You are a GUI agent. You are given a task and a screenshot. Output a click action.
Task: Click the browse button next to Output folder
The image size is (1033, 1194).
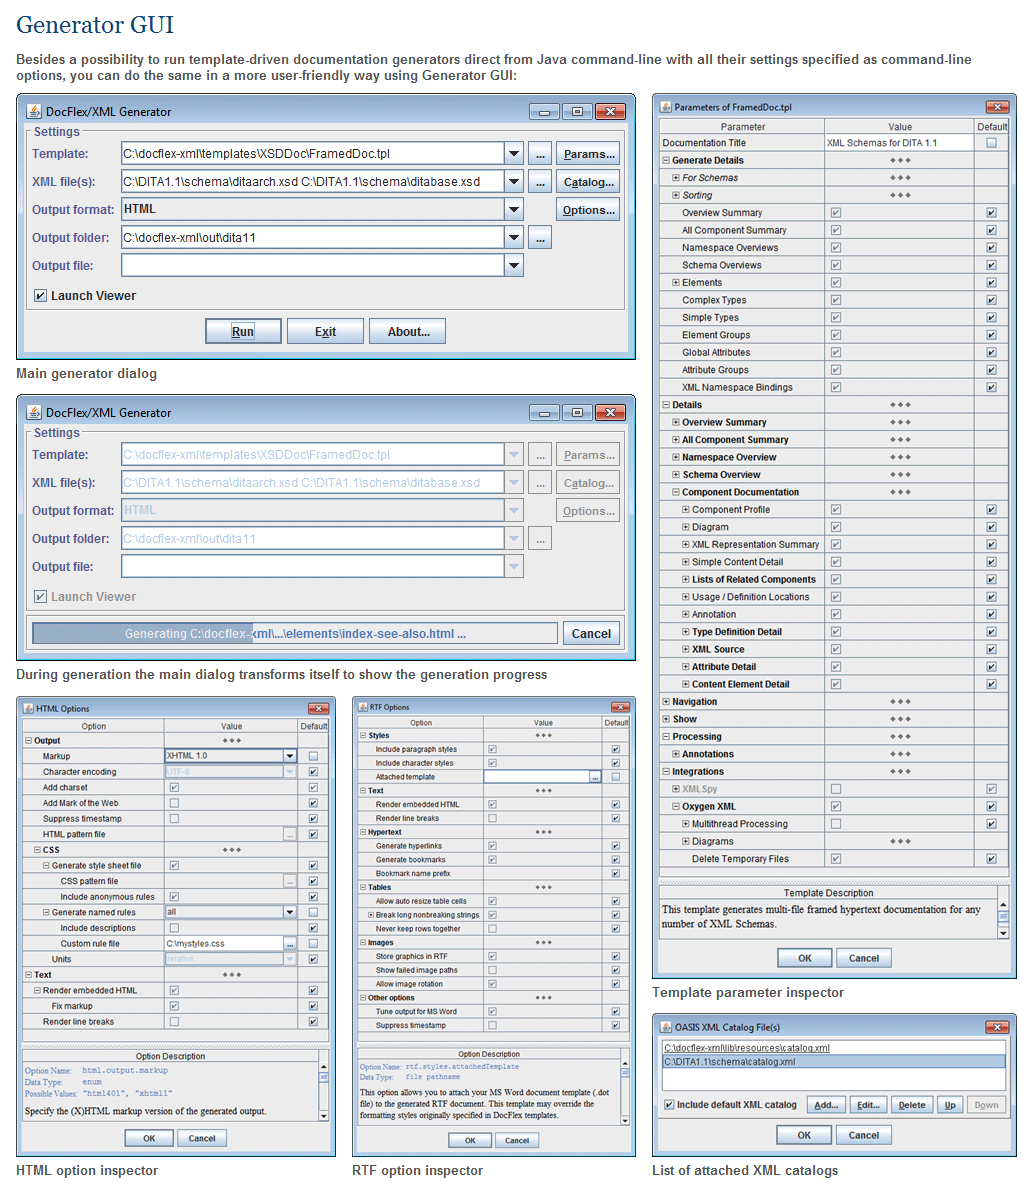point(540,238)
